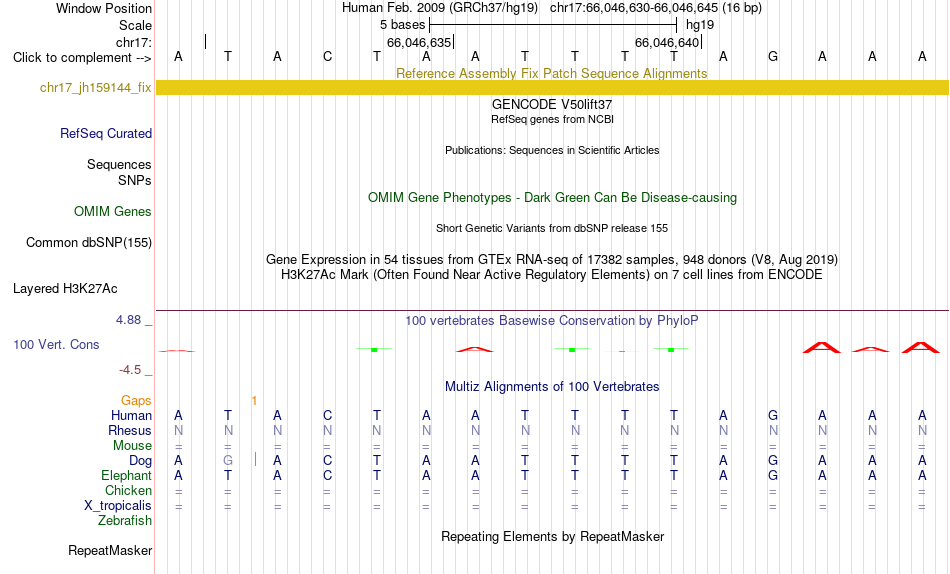Click the Gaps row label

point(136,401)
